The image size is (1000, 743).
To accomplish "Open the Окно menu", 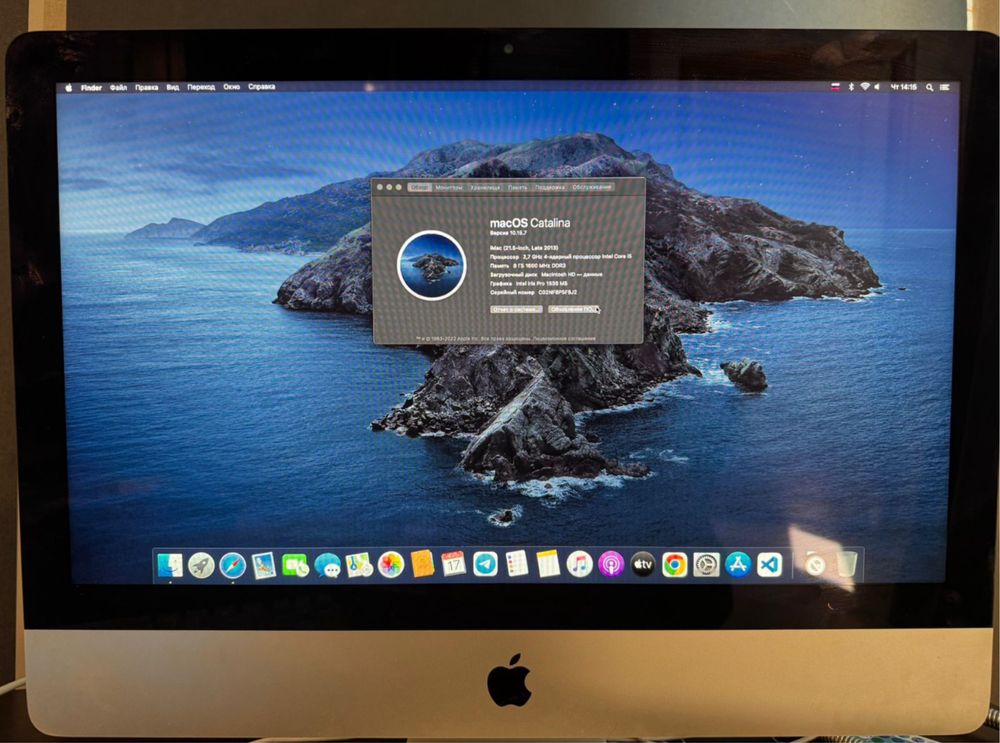I will point(232,87).
